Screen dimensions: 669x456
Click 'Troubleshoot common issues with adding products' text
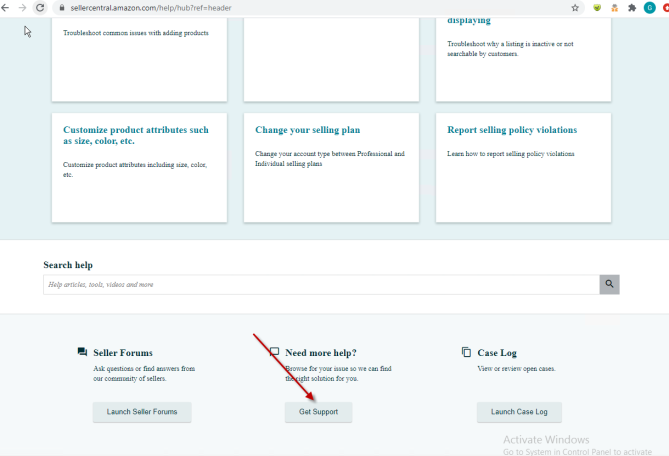coord(136,33)
